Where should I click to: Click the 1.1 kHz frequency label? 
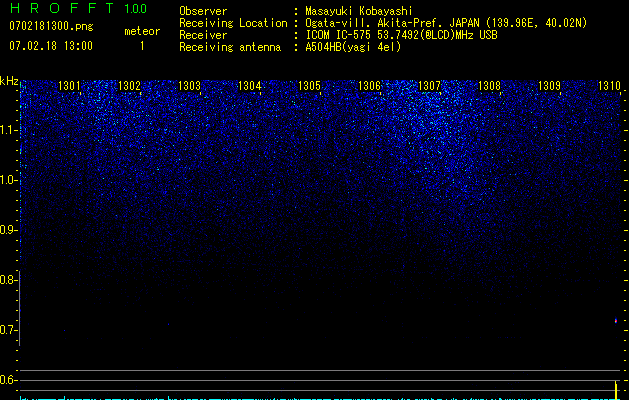8,130
